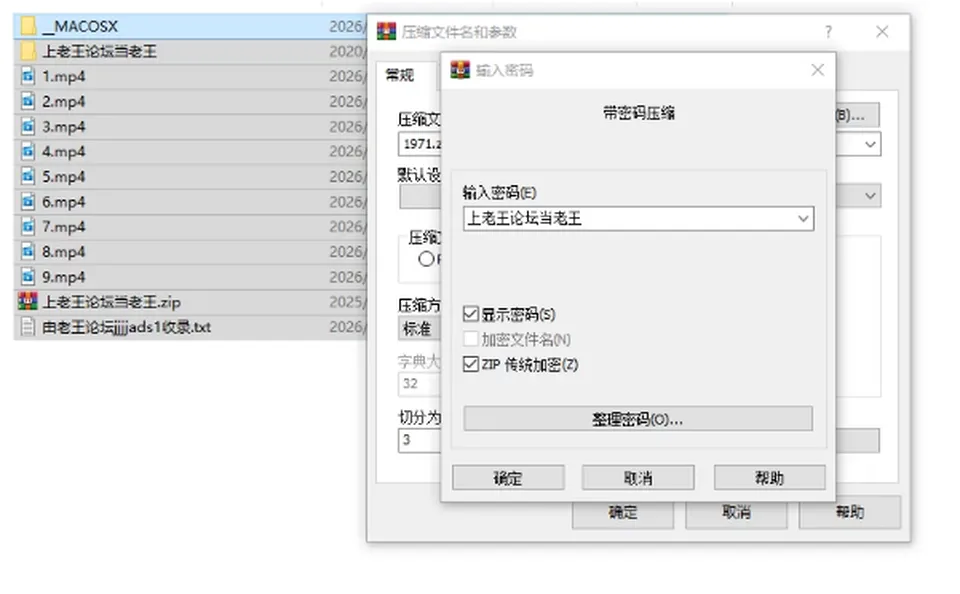The width and height of the screenshot is (960, 594).
Task: Close the 输入密码 dialog
Action: [817, 70]
